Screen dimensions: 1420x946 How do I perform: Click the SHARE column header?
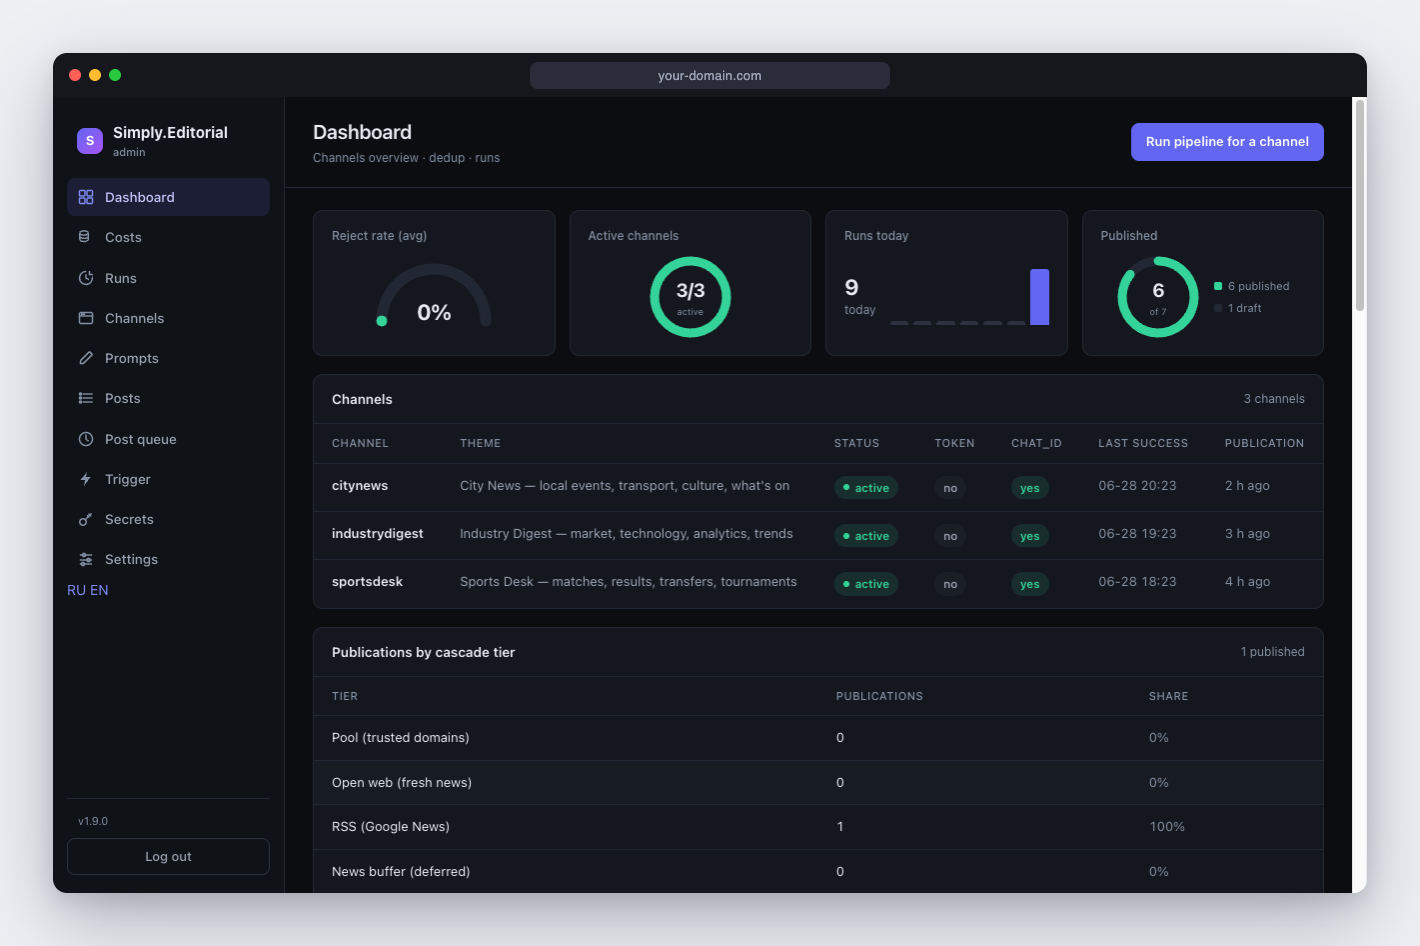pyautogui.click(x=1168, y=696)
